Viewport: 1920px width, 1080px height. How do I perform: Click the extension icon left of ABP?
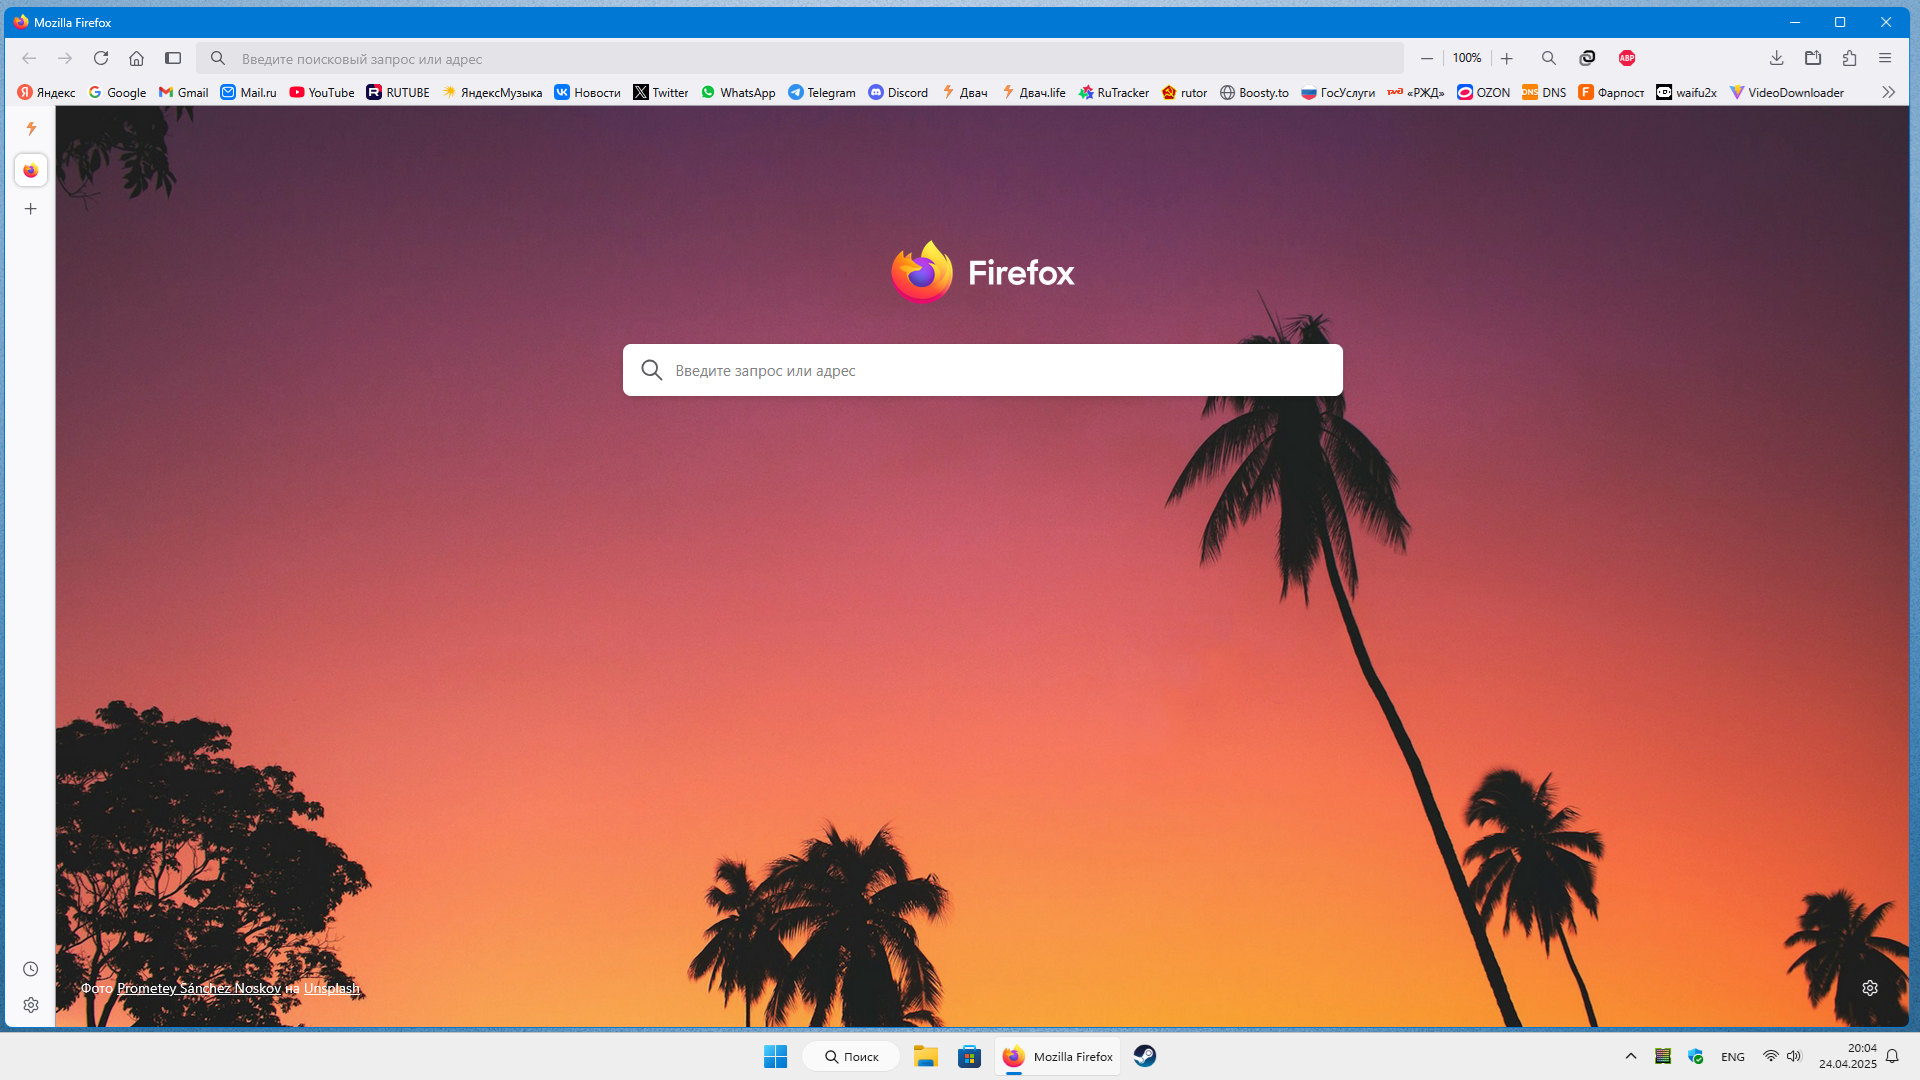click(1587, 58)
